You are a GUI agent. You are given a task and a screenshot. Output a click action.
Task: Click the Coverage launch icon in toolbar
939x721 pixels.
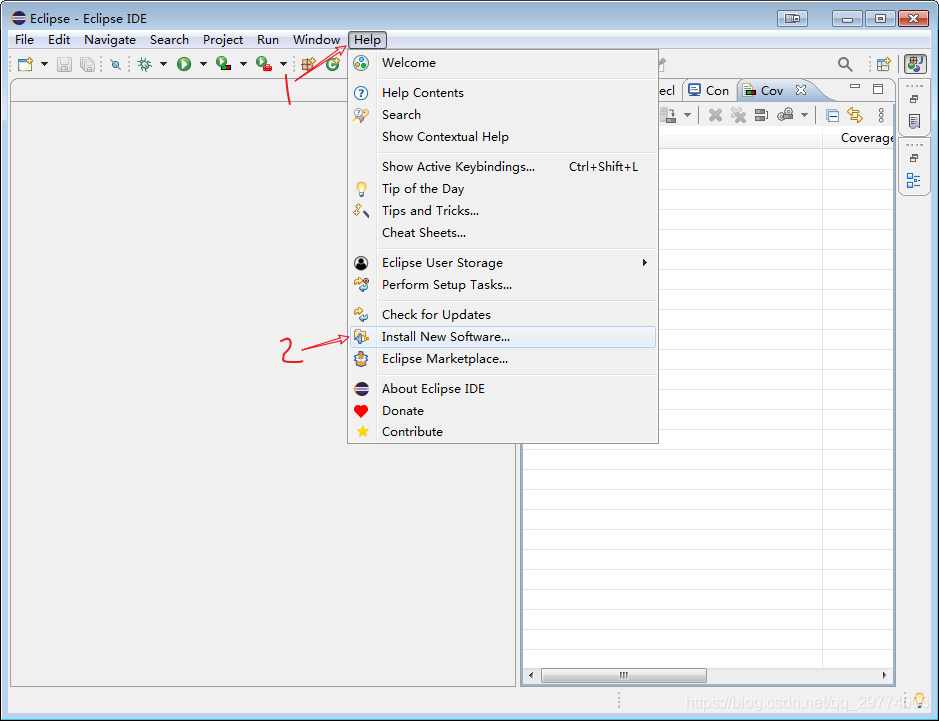pyautogui.click(x=224, y=63)
